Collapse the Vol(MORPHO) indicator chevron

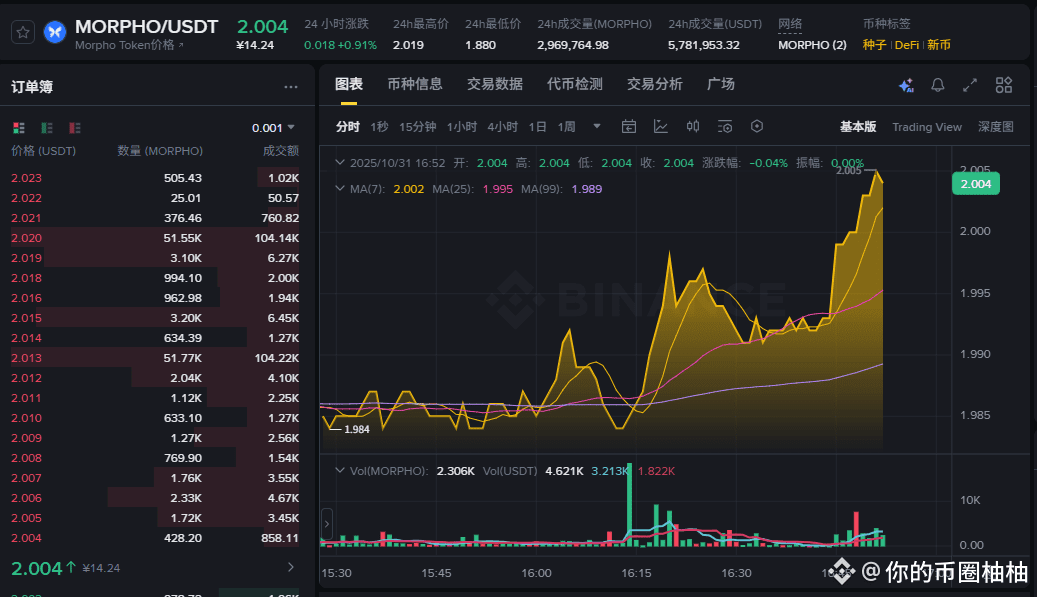pos(340,471)
